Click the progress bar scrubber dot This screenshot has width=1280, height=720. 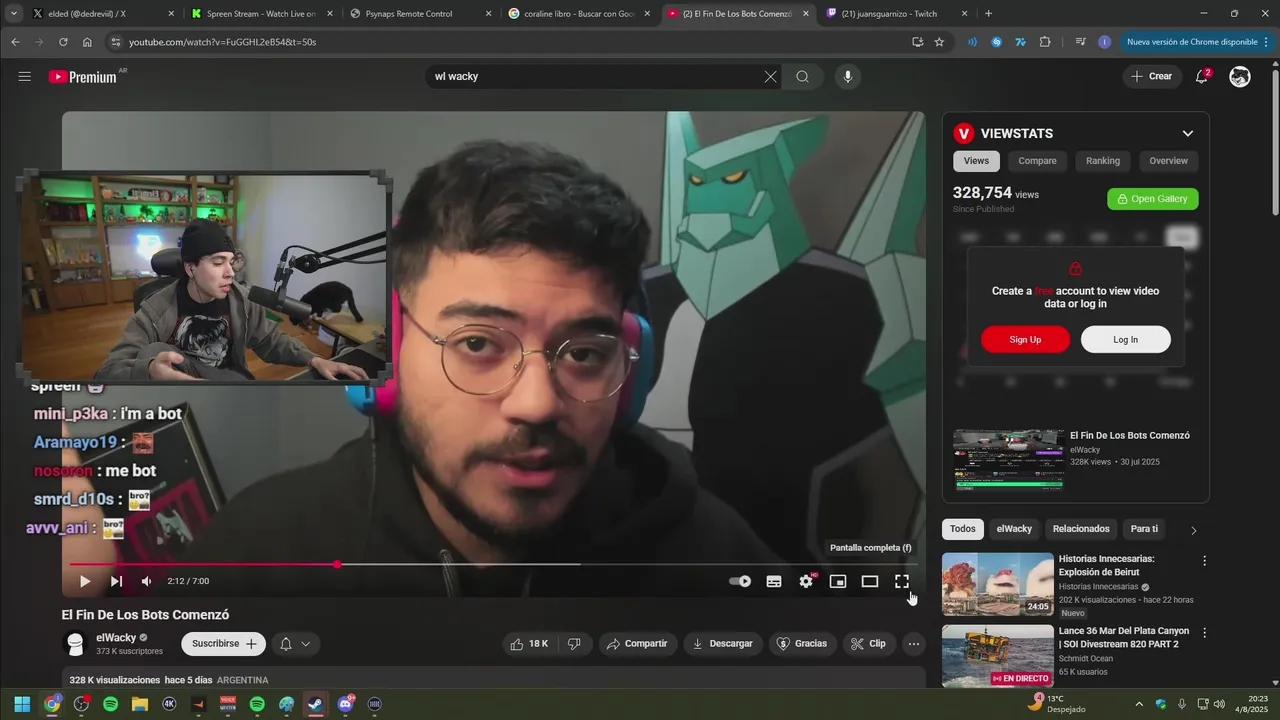pos(337,565)
